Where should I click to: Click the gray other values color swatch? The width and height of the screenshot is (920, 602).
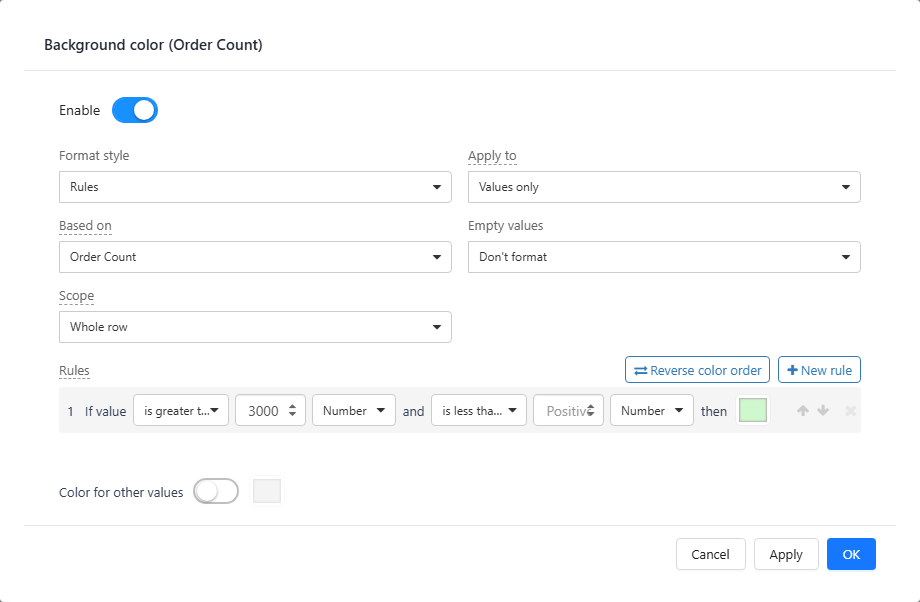coord(267,491)
